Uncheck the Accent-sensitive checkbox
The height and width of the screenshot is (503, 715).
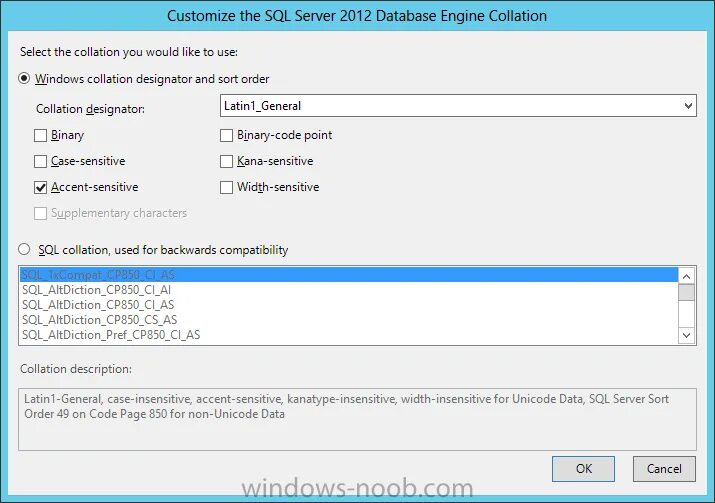point(40,187)
